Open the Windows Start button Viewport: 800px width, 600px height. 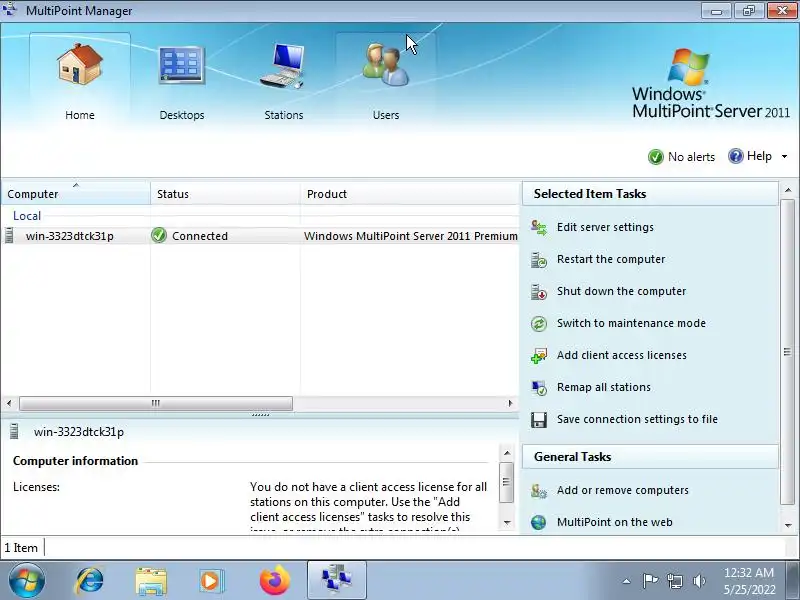tap(27, 581)
